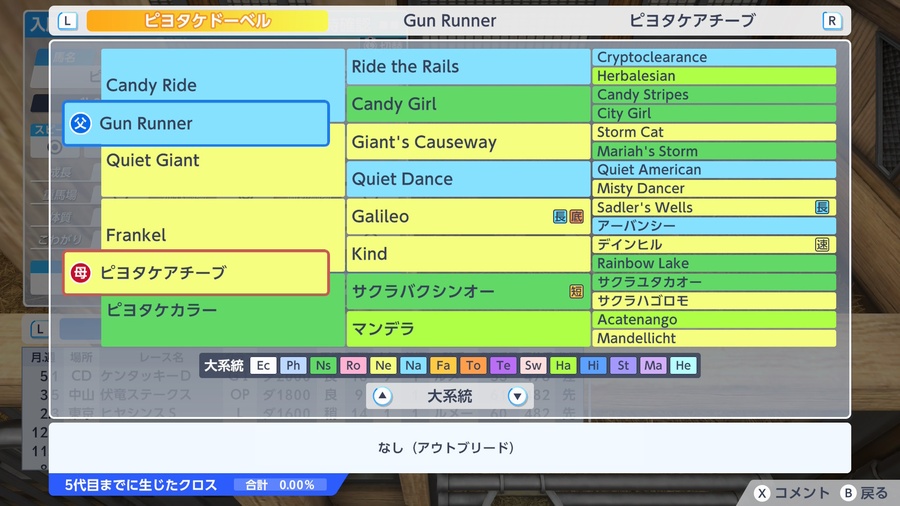Select the ピヨタケドーベル tab

point(207,21)
